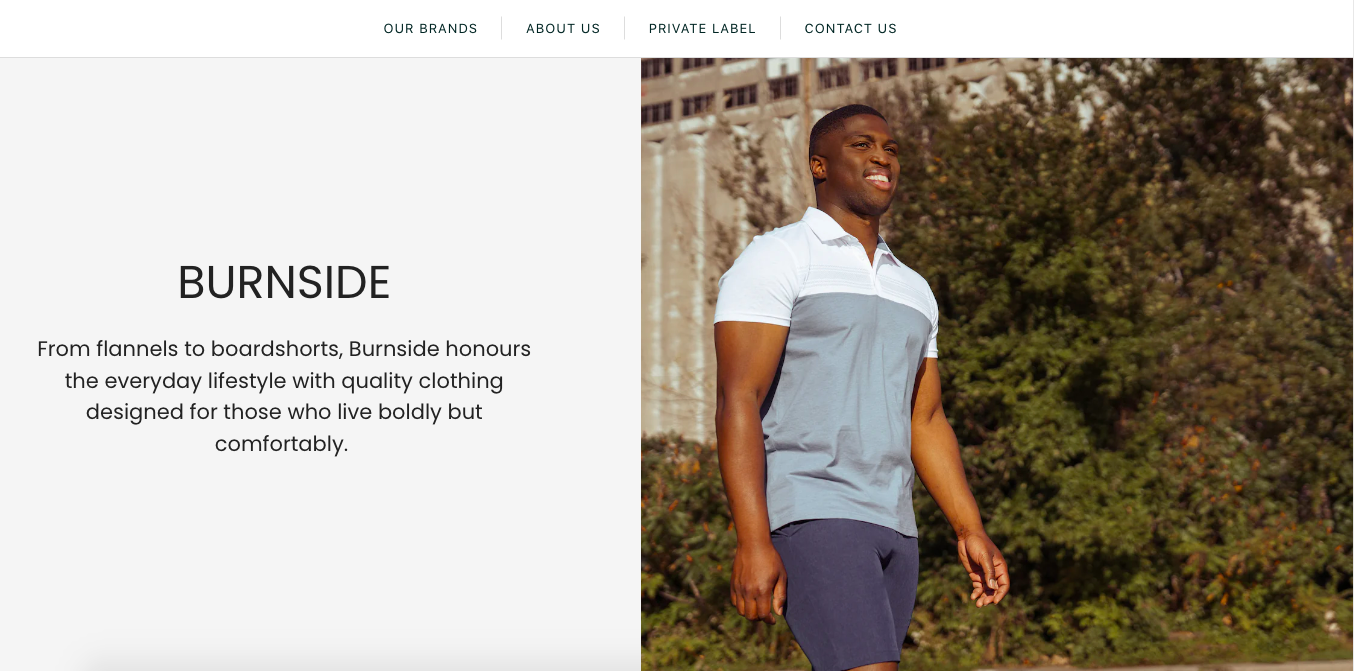Click the divider between PRIVATE LABEL and CONTACT US
Screen dimensions: 1354x671
coord(780,29)
